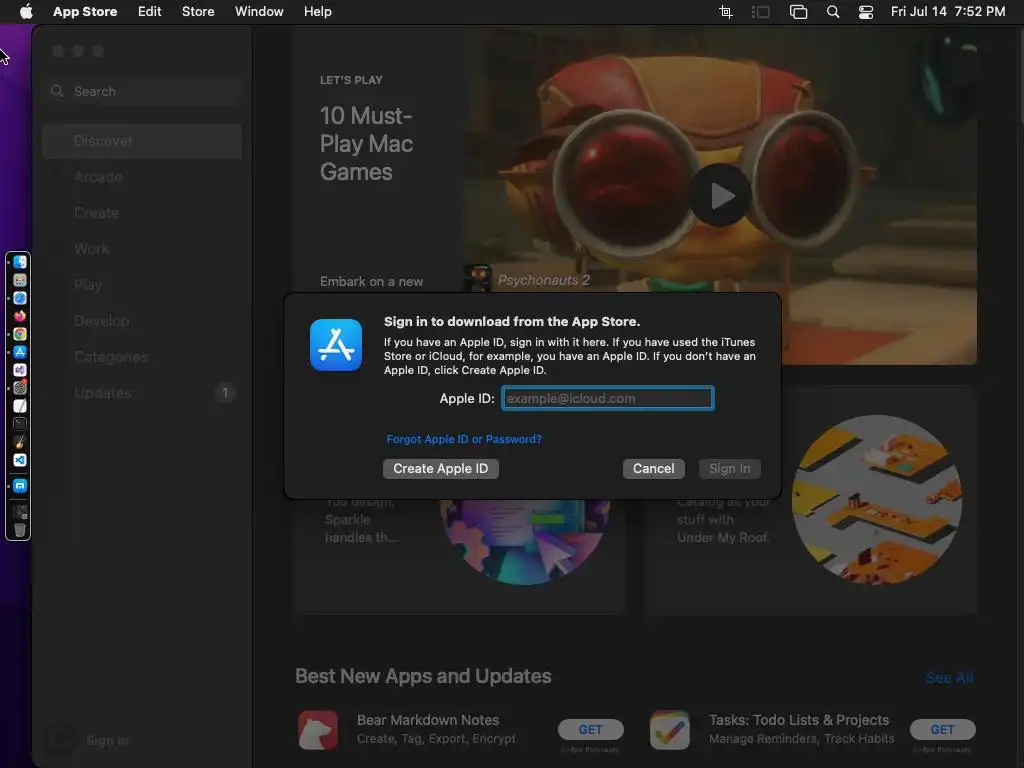The image size is (1024, 768).
Task: Click the Bear Markdown Notes app icon
Action: 318,730
